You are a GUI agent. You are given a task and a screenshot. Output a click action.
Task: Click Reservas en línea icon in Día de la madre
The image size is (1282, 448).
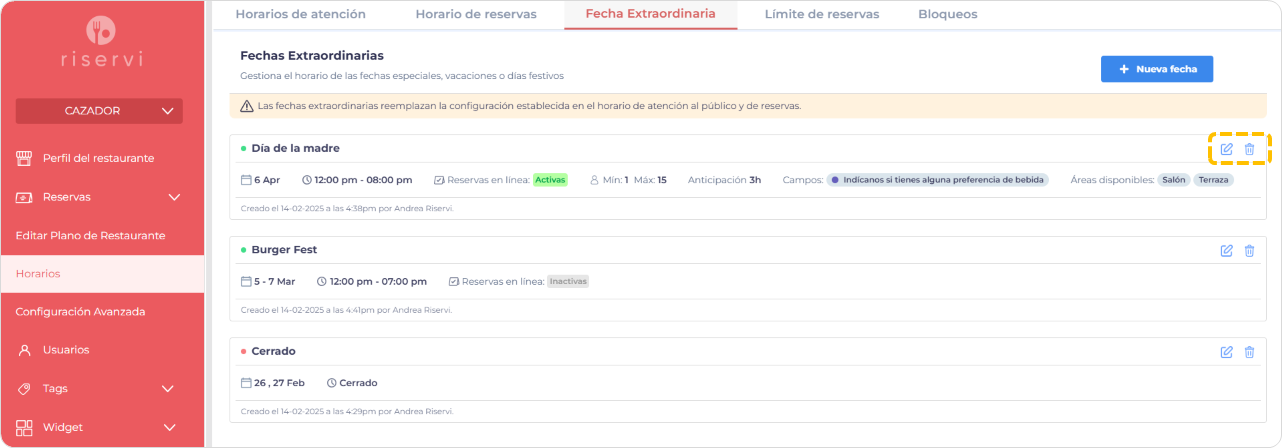439,180
